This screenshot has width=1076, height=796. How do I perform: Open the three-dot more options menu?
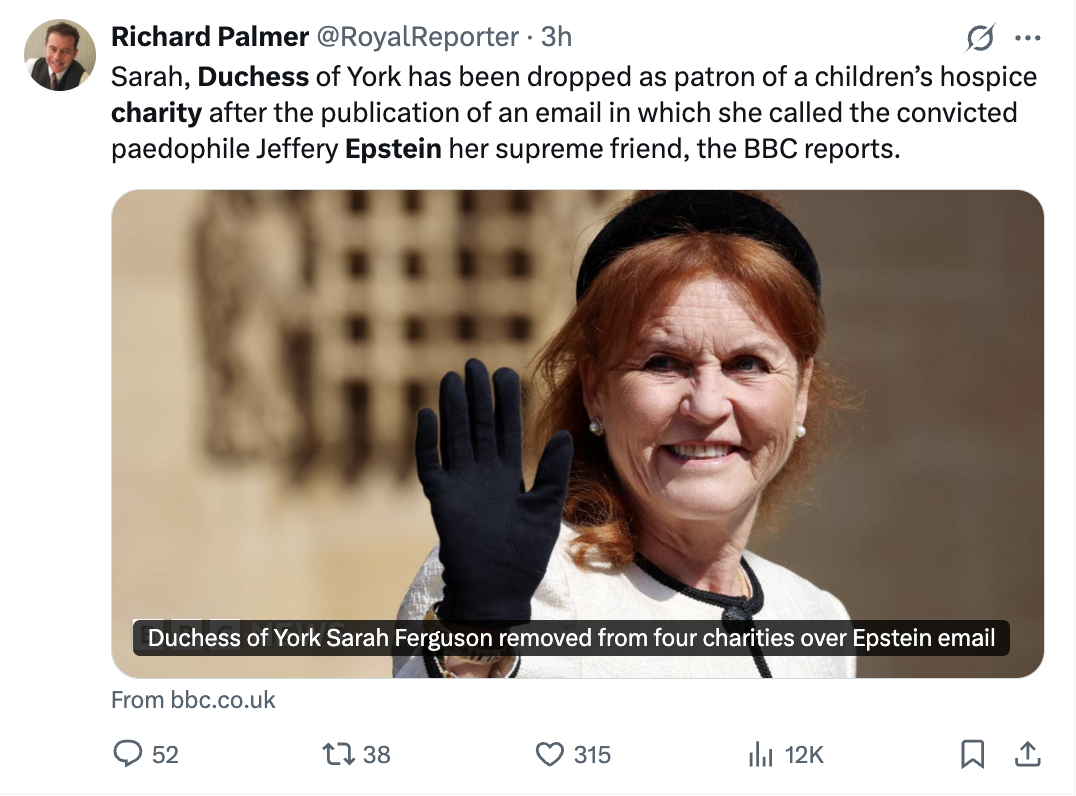1028,38
